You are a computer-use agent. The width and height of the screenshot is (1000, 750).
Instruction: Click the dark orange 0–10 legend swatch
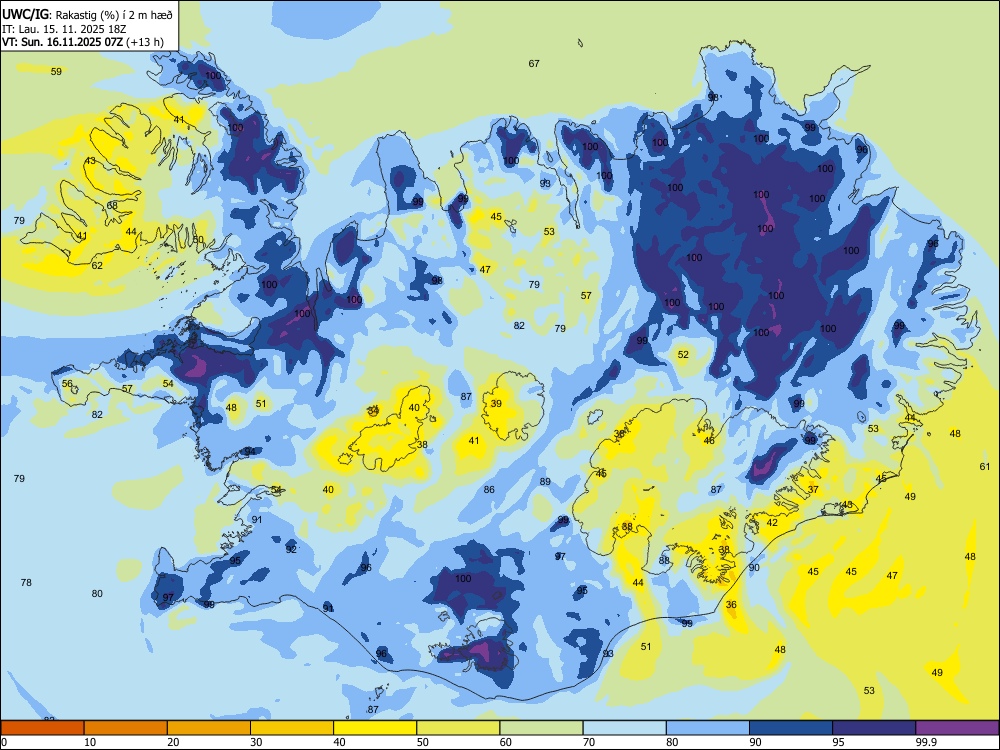click(42, 728)
